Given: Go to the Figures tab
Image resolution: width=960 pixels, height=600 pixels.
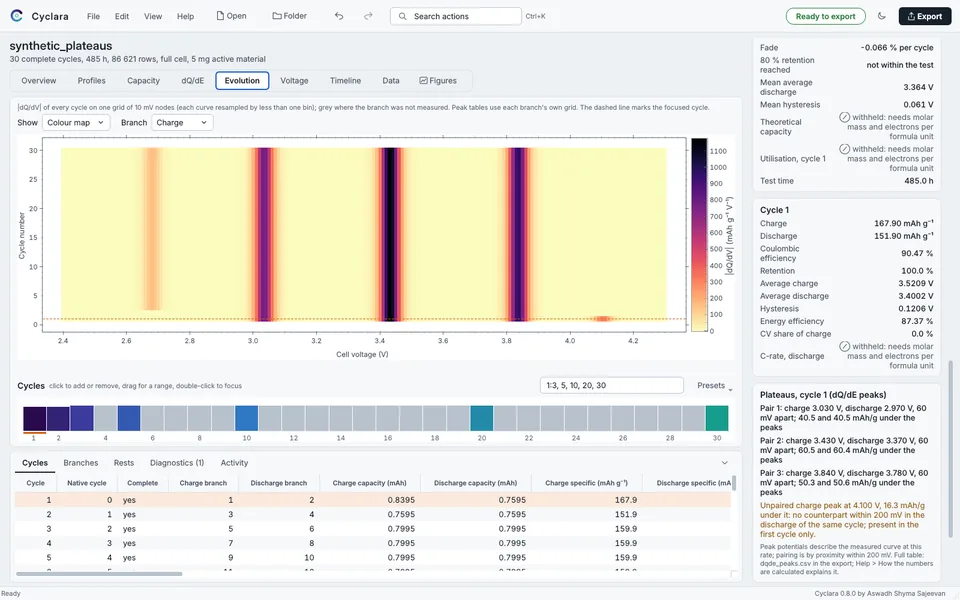Looking at the screenshot, I should pos(438,81).
